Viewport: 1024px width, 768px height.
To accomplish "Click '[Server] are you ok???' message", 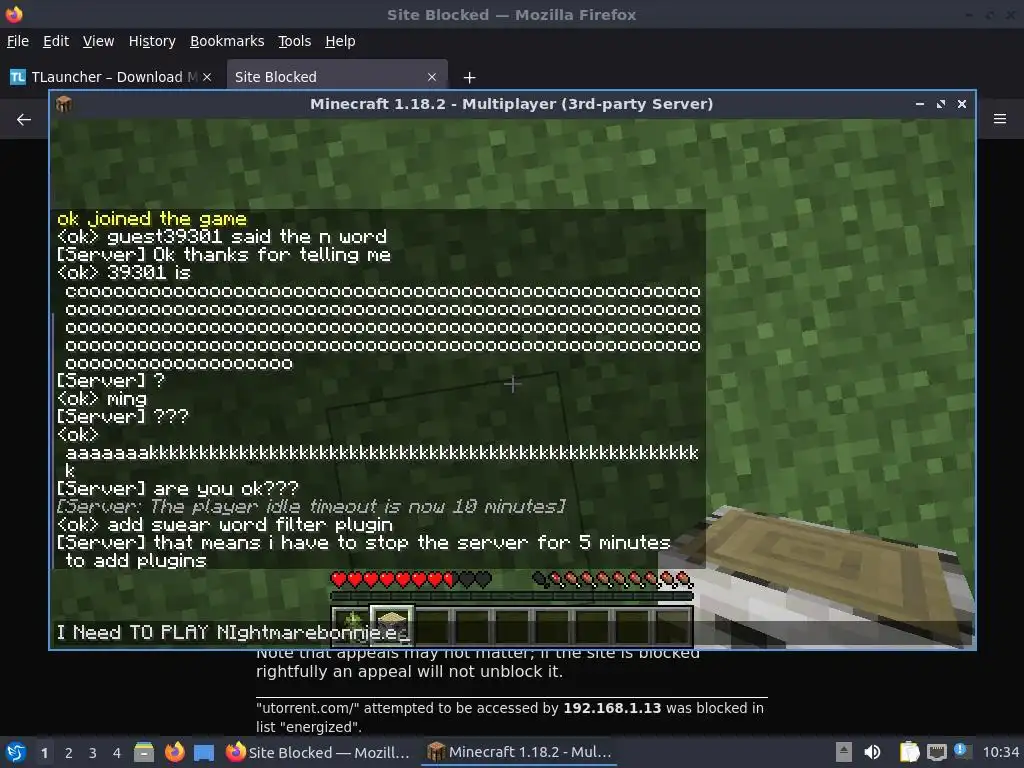I will [x=177, y=488].
